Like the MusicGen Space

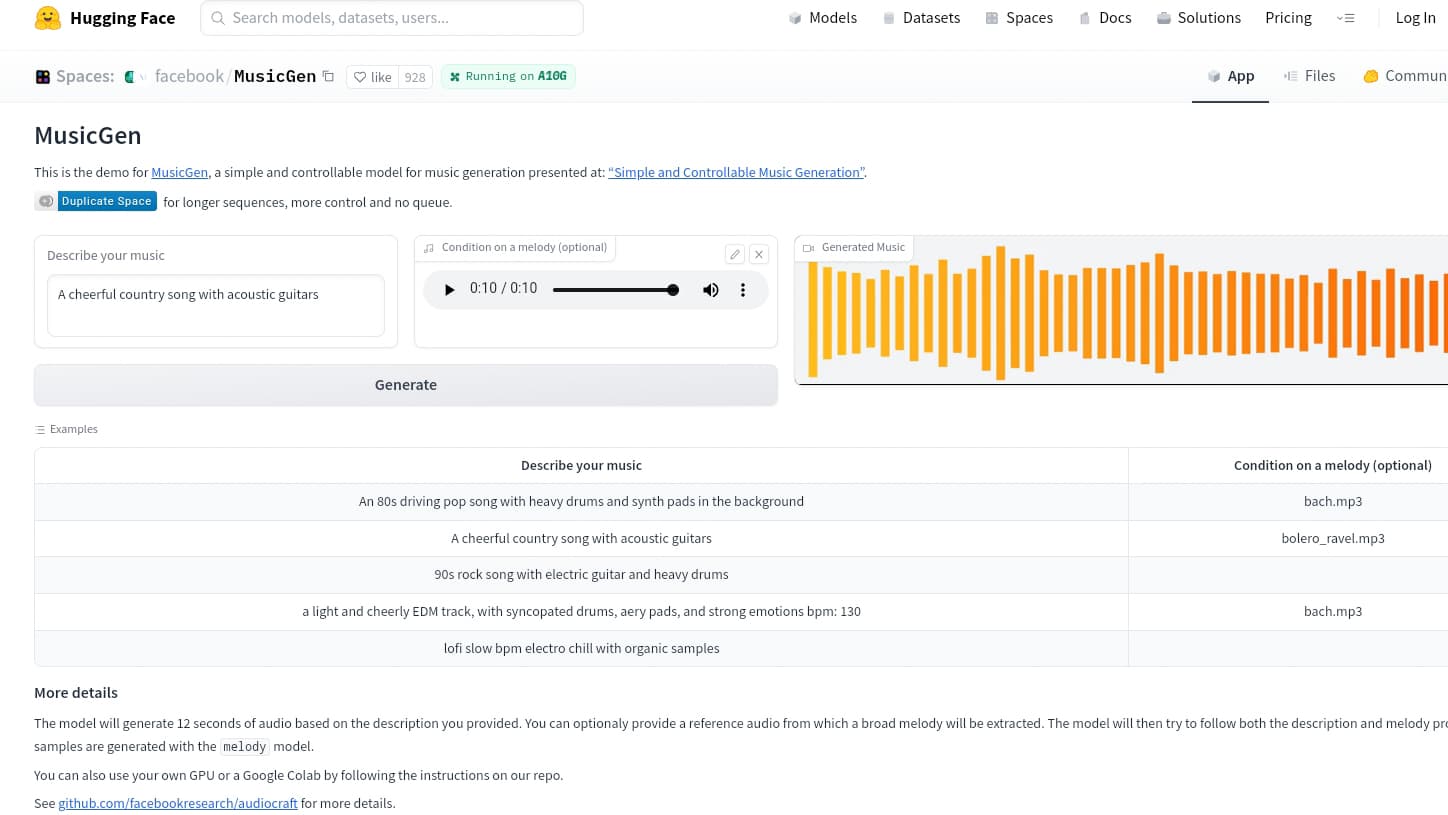[x=372, y=77]
